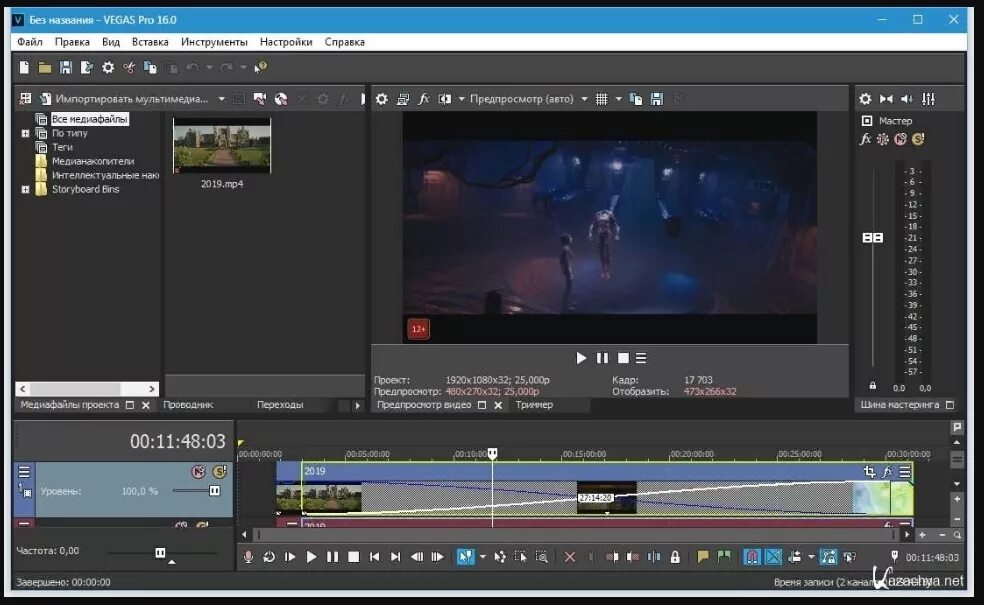Open project properties gear in main toolbar
Screen dimensions: 984x605
(108, 67)
